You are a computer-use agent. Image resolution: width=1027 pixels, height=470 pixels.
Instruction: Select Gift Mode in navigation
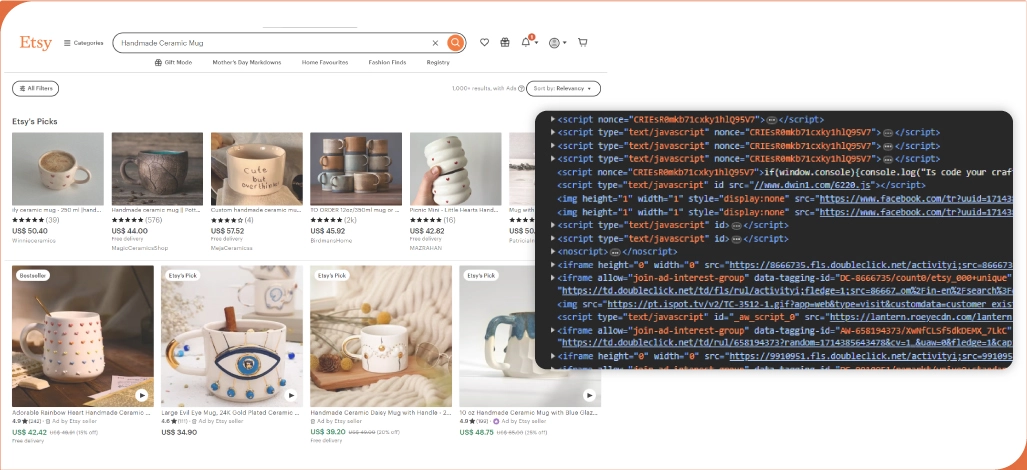173,63
